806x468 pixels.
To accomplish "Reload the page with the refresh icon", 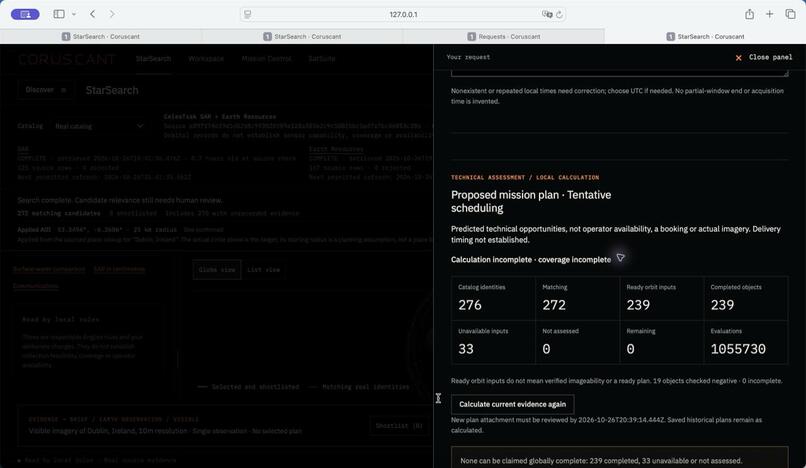I will click(x=559, y=14).
